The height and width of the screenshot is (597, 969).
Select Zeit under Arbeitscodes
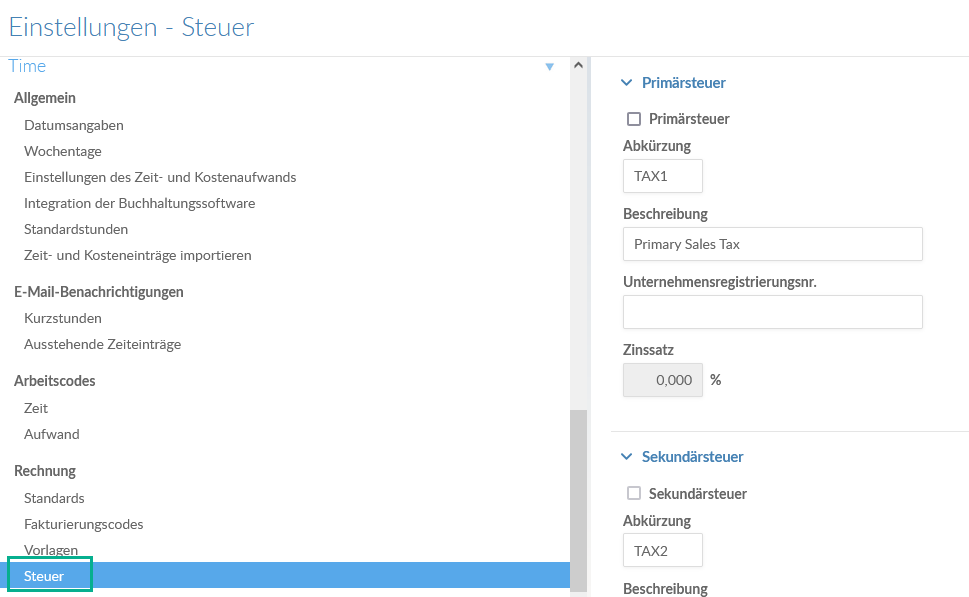pyautogui.click(x=36, y=409)
